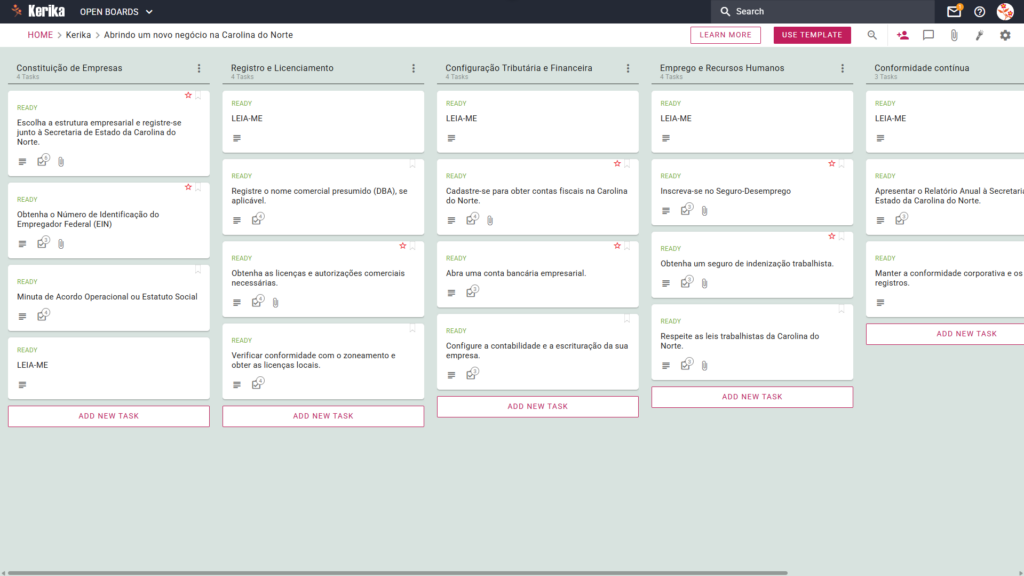The width and height of the screenshot is (1024, 576).
Task: Toggle star on Obtenha o Número EIN card
Action: 188,187
